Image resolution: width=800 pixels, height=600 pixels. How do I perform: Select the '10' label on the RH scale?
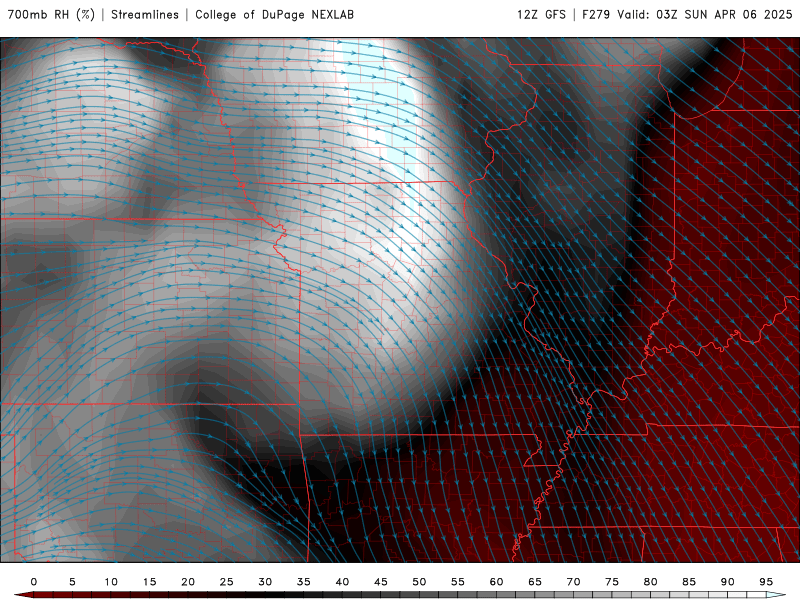pyautogui.click(x=111, y=582)
